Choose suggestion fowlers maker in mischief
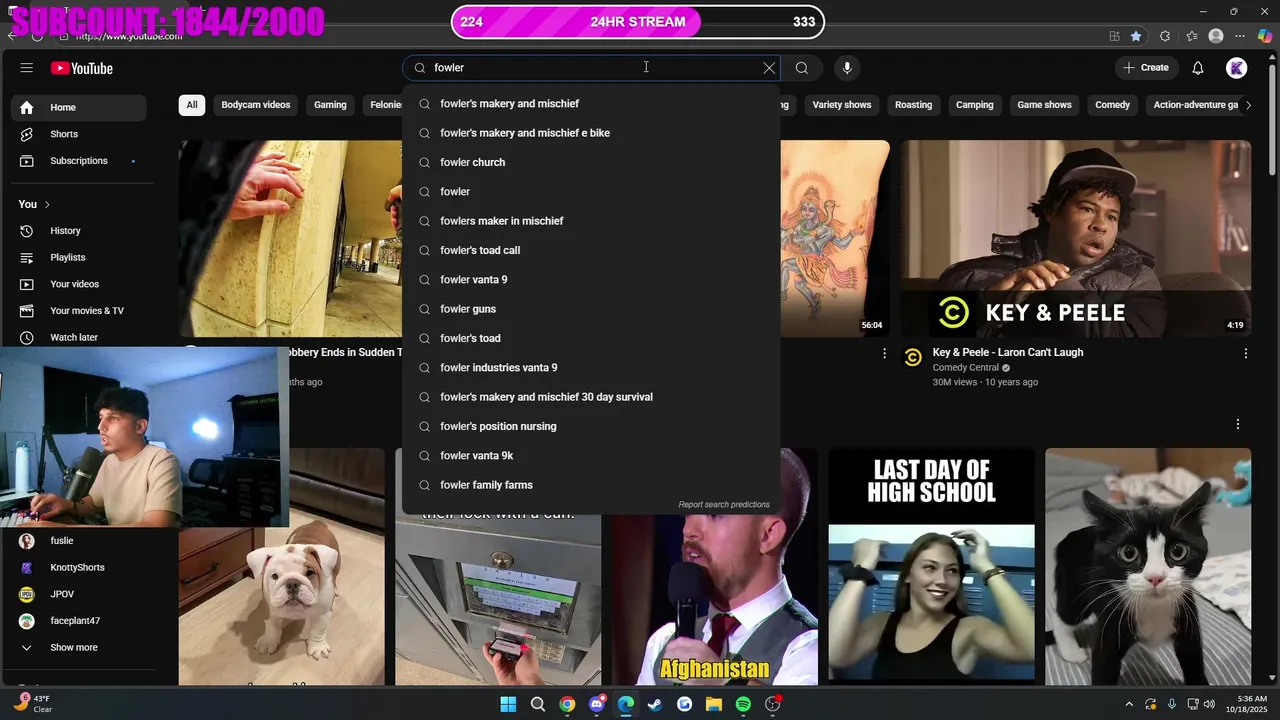 point(591,221)
